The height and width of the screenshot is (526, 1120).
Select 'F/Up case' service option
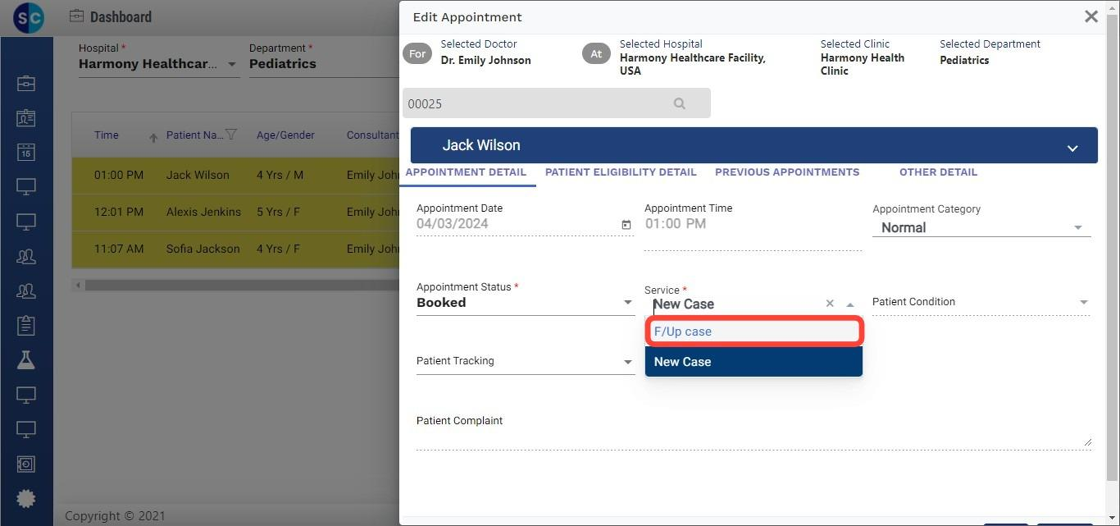[x=754, y=332]
